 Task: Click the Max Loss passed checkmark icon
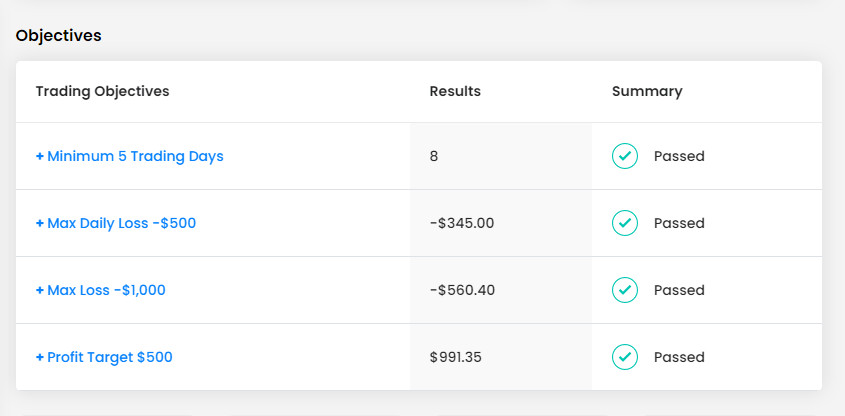[625, 290]
